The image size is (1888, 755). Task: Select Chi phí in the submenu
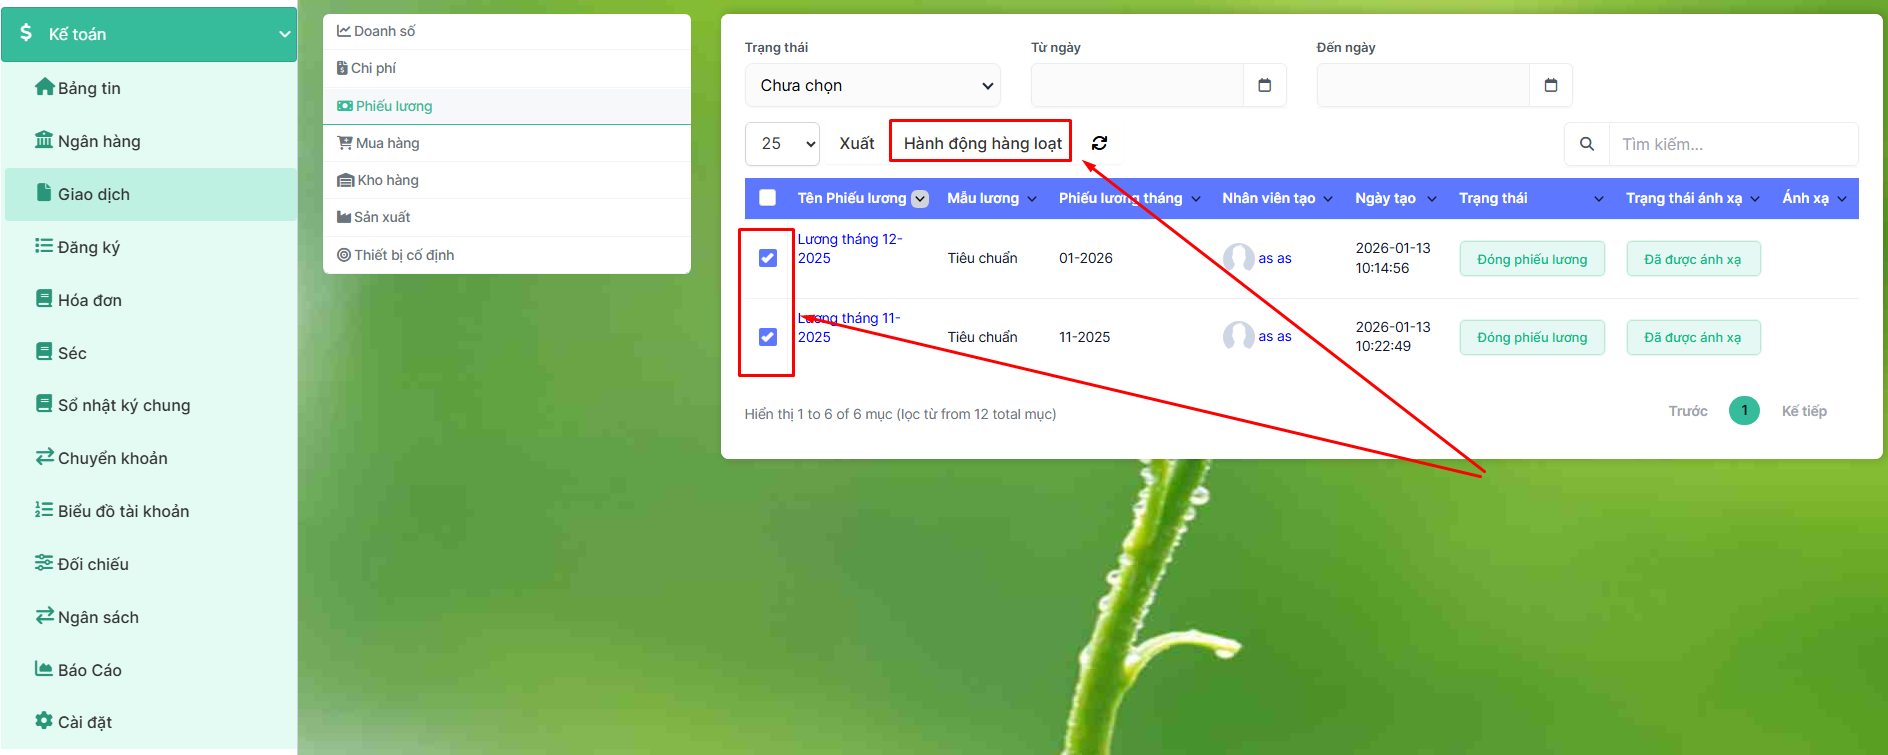(x=373, y=68)
